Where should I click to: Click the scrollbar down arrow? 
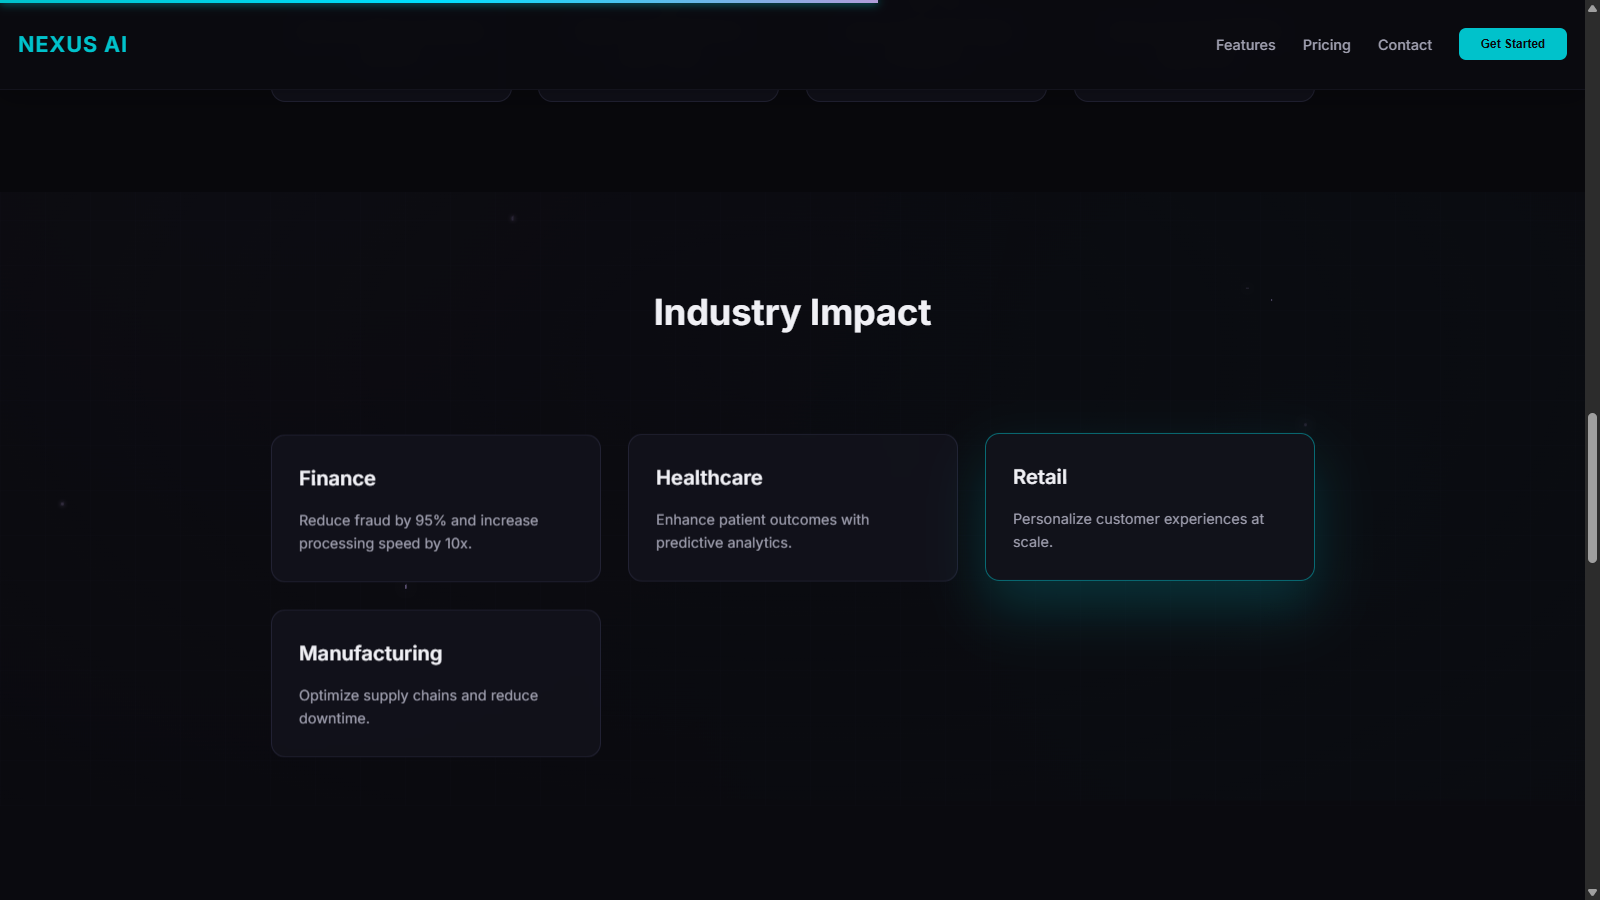[1591, 891]
